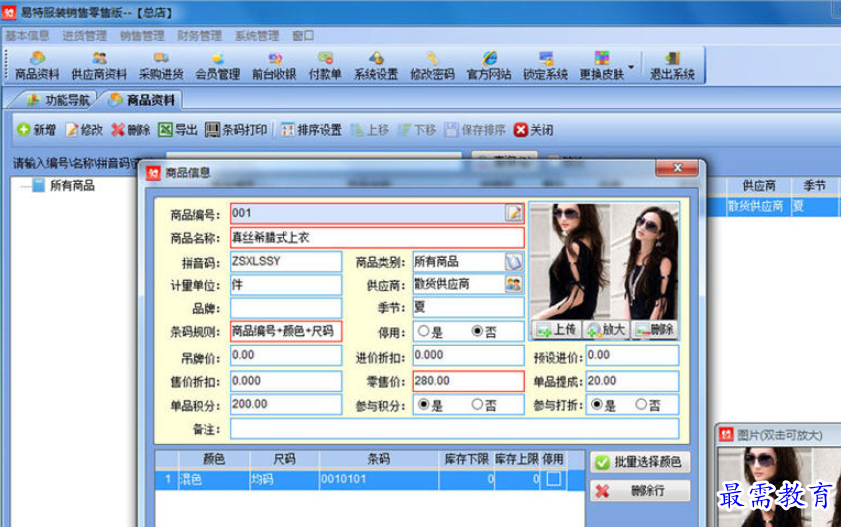Select 否 for 停用
841x527 pixels.
(477, 331)
